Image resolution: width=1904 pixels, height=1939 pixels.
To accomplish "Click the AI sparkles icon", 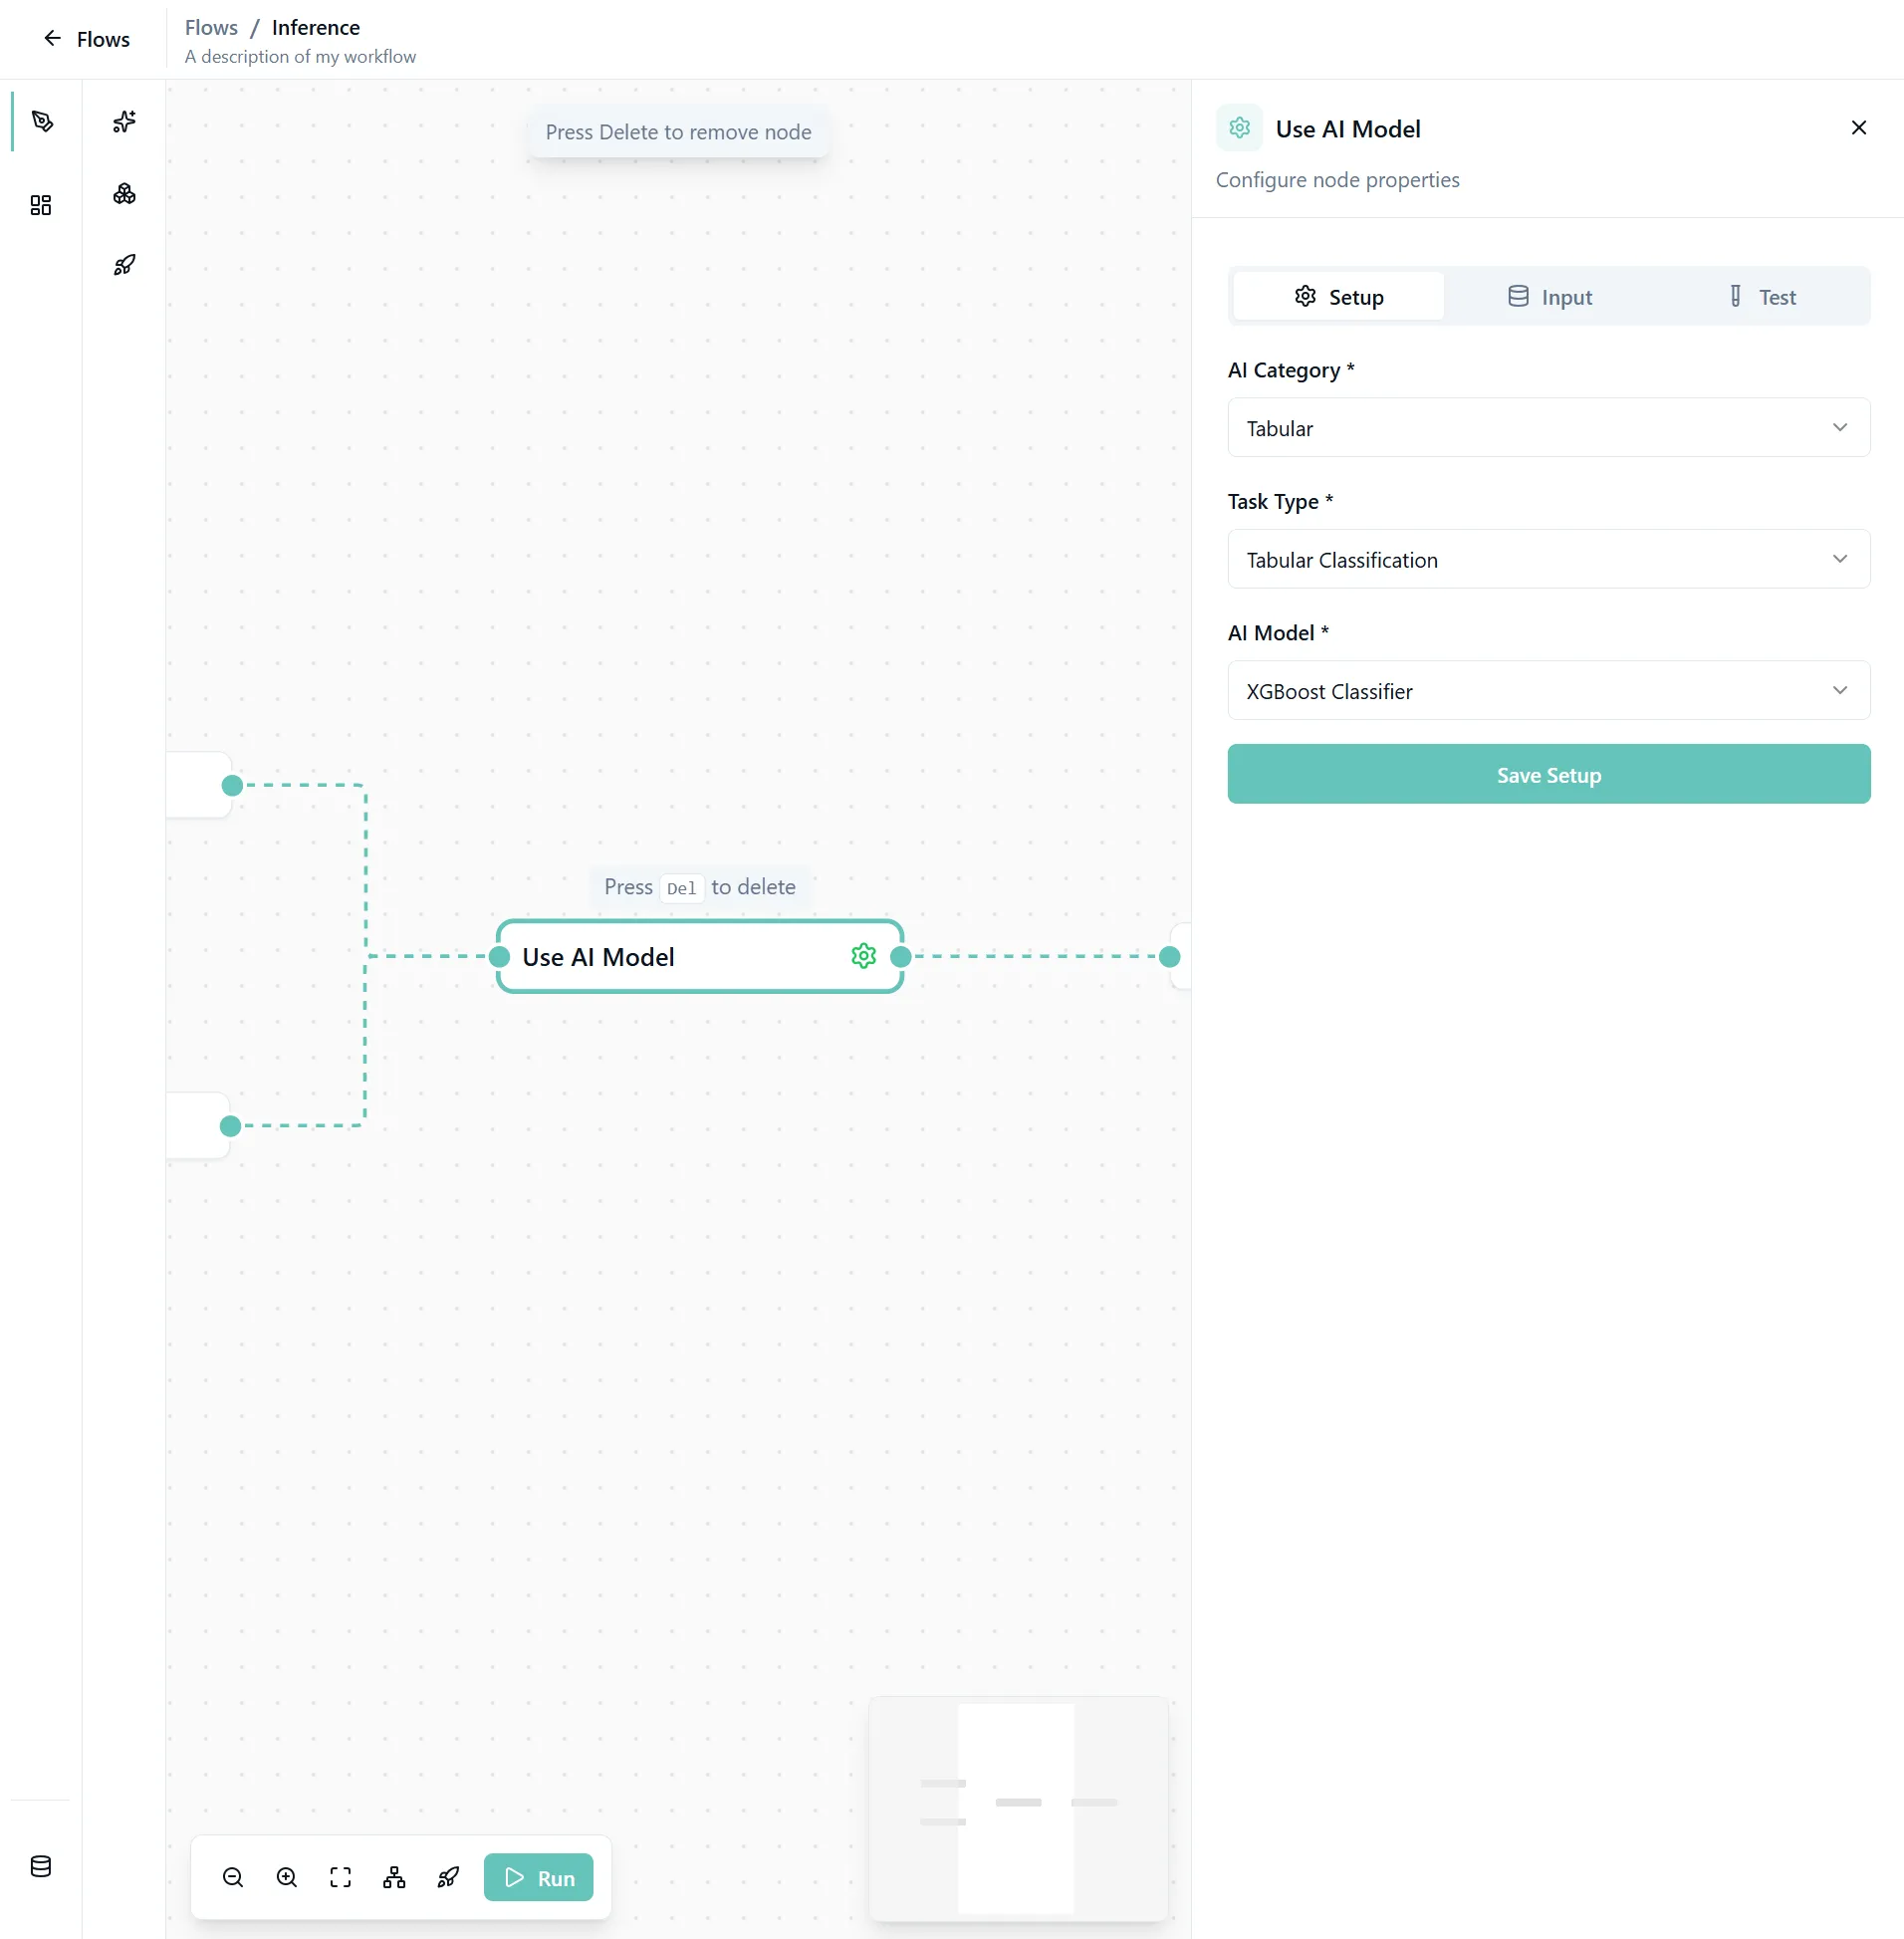I will (x=124, y=122).
